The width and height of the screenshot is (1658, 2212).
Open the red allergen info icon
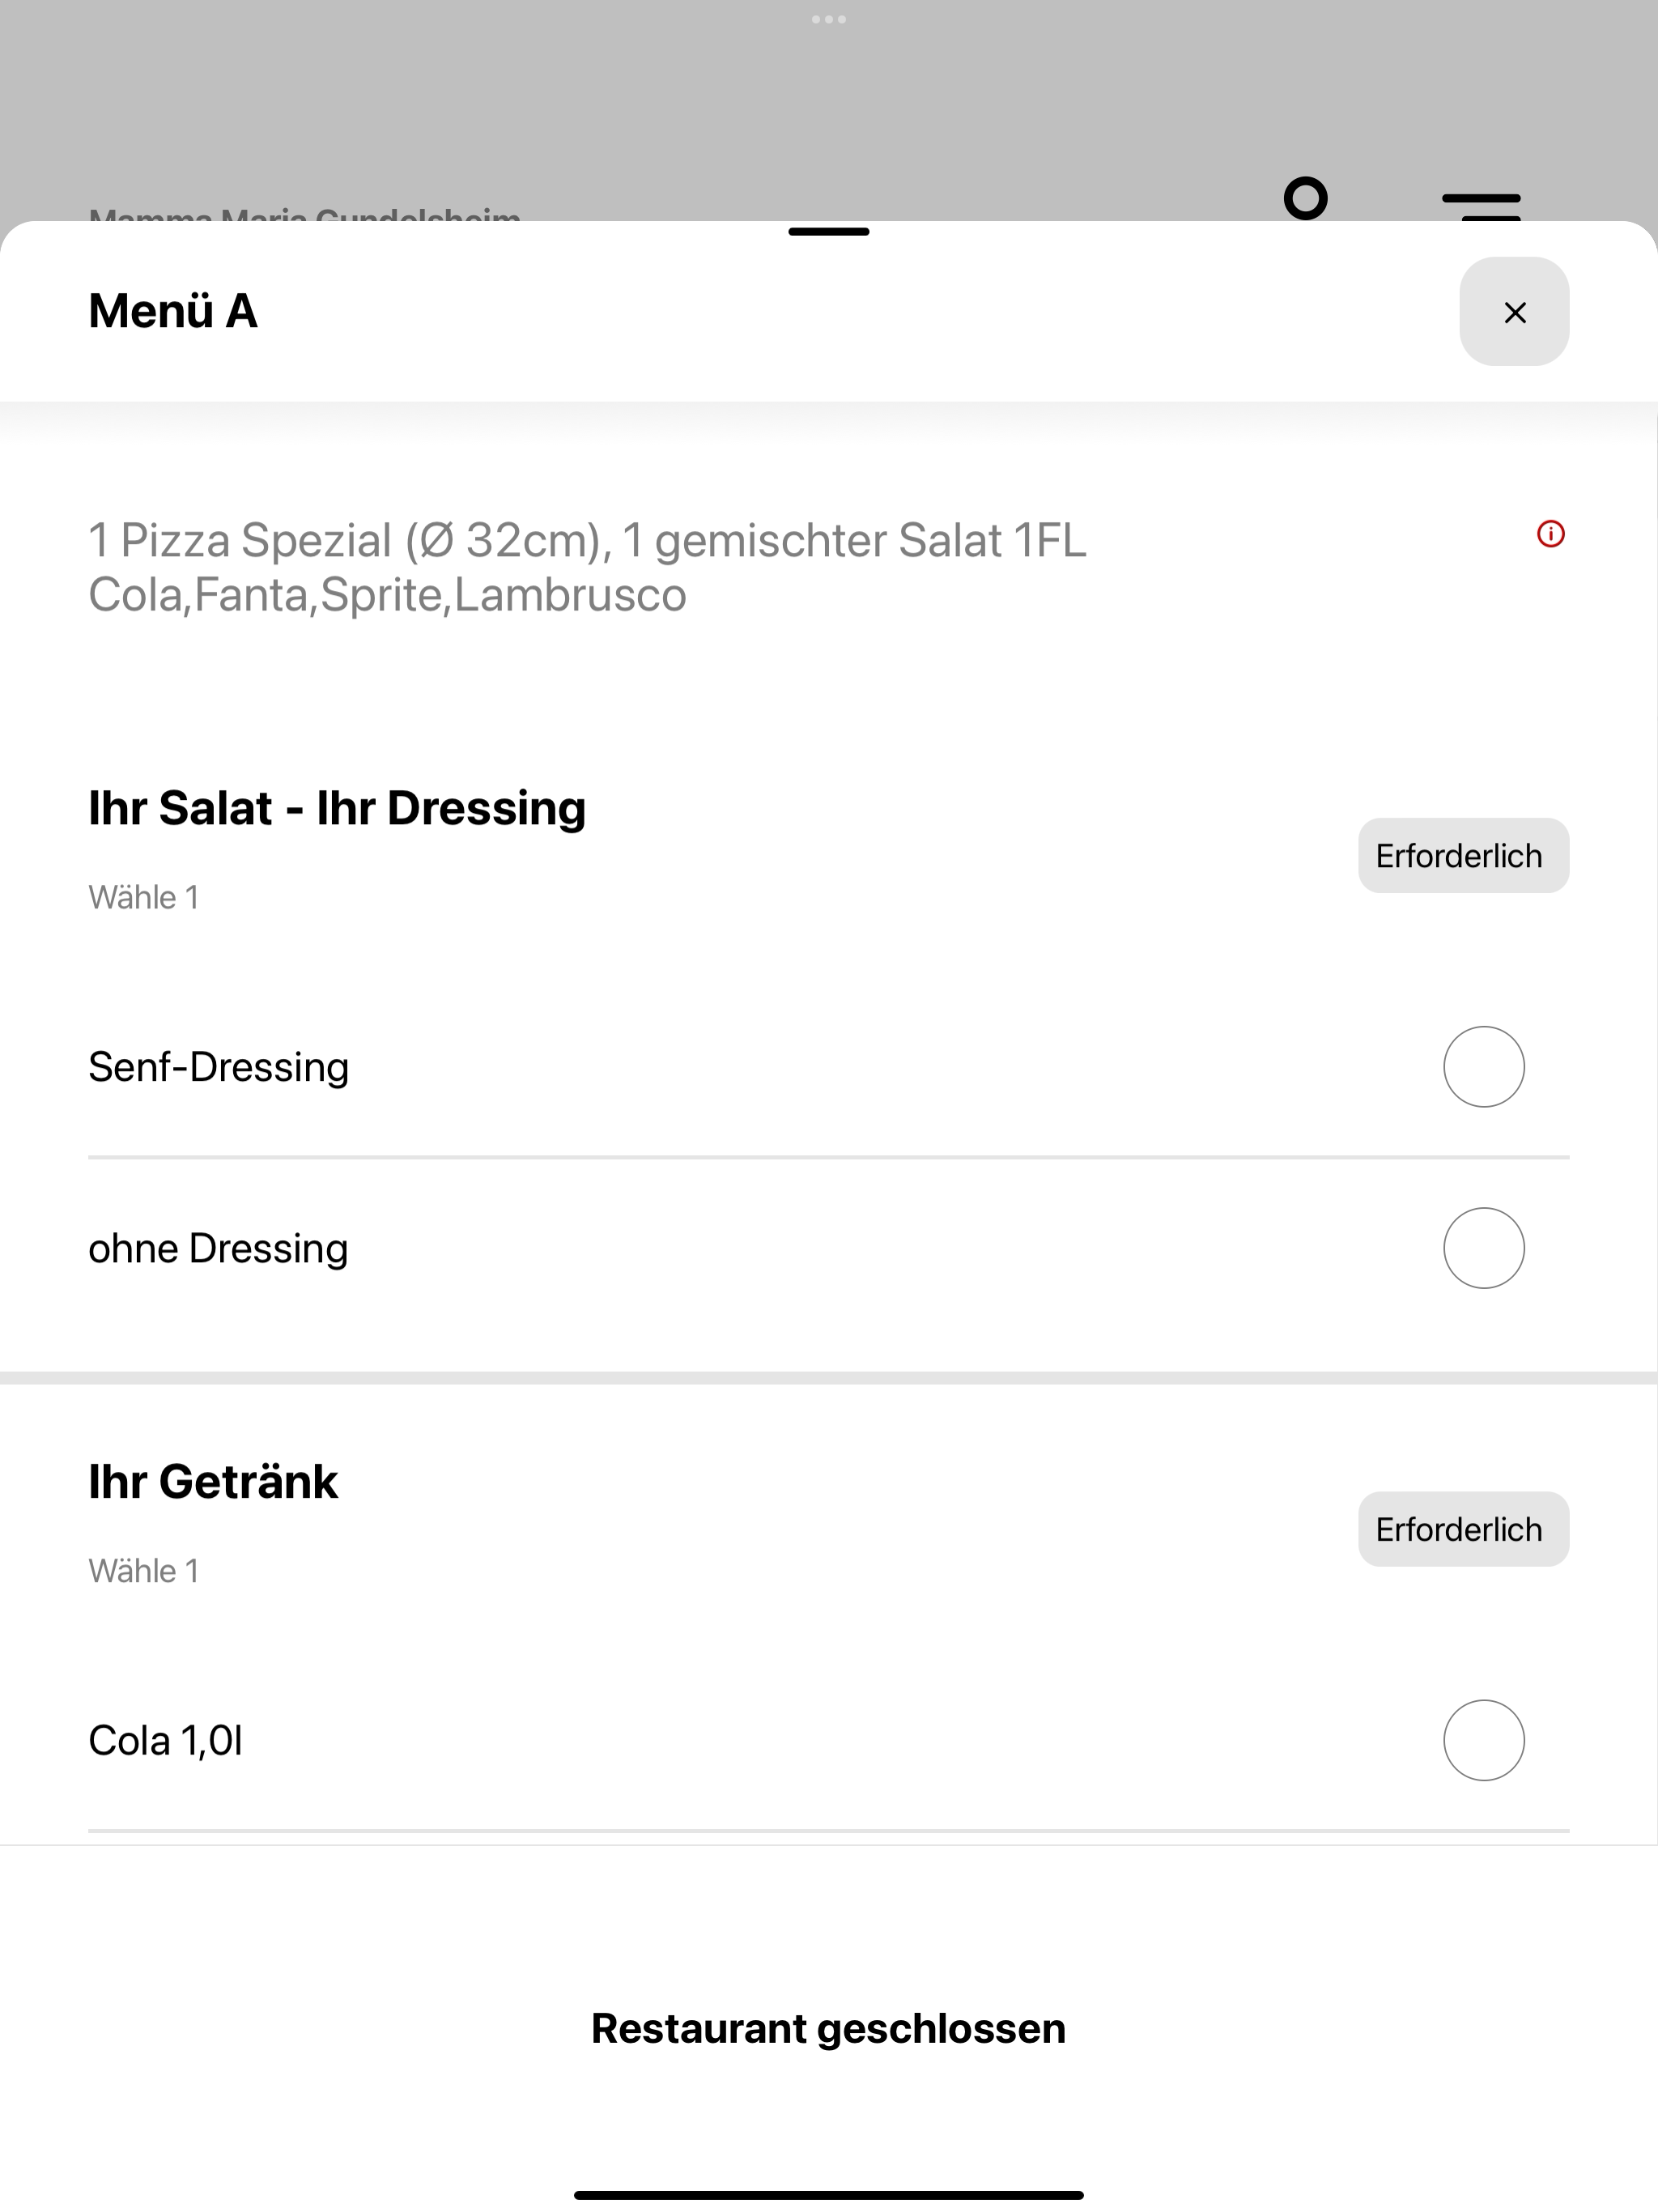point(1550,534)
